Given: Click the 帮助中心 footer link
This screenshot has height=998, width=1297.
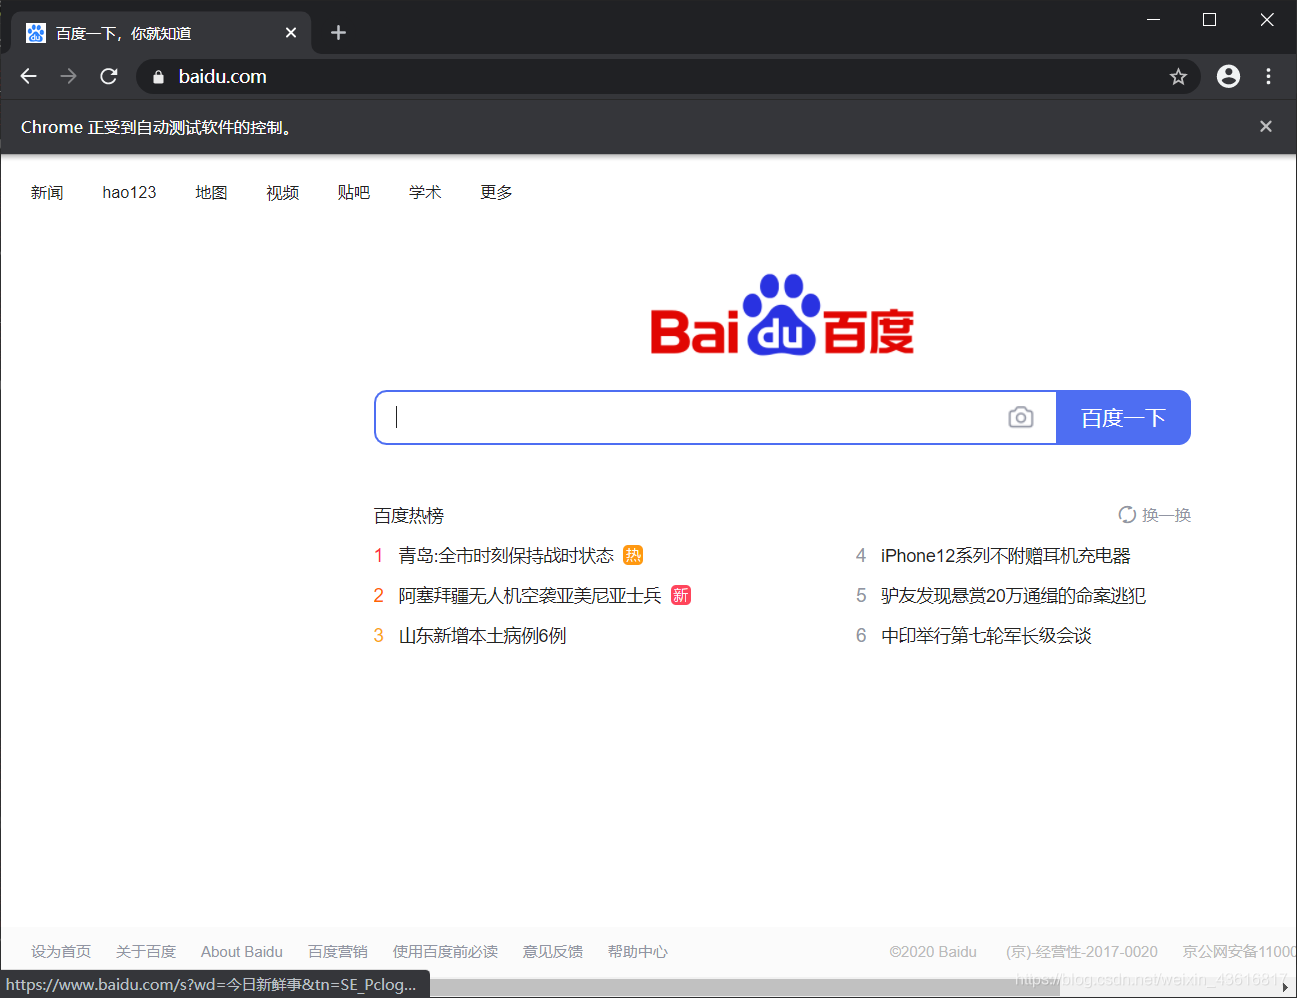Looking at the screenshot, I should click(x=638, y=951).
